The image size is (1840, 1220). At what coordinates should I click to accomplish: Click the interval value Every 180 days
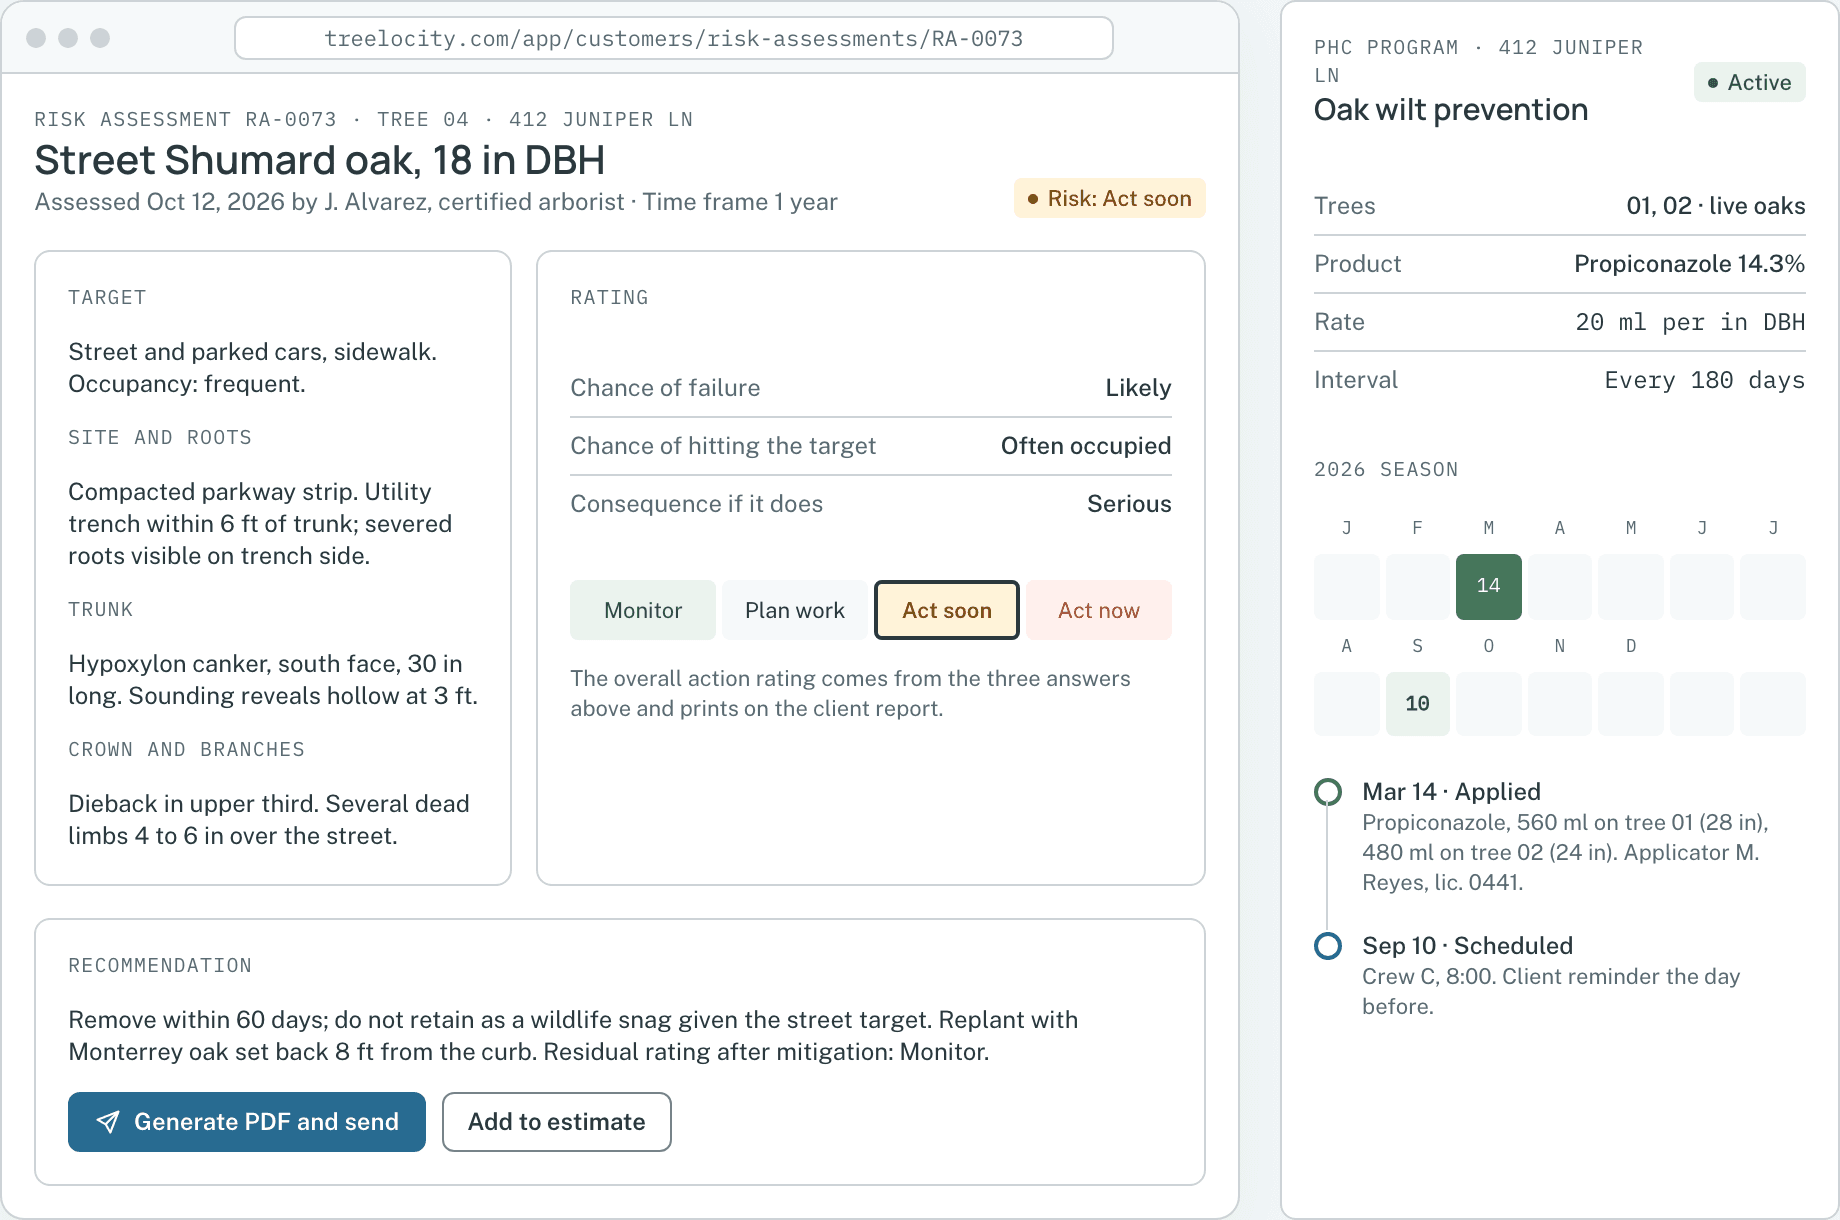coord(1705,380)
